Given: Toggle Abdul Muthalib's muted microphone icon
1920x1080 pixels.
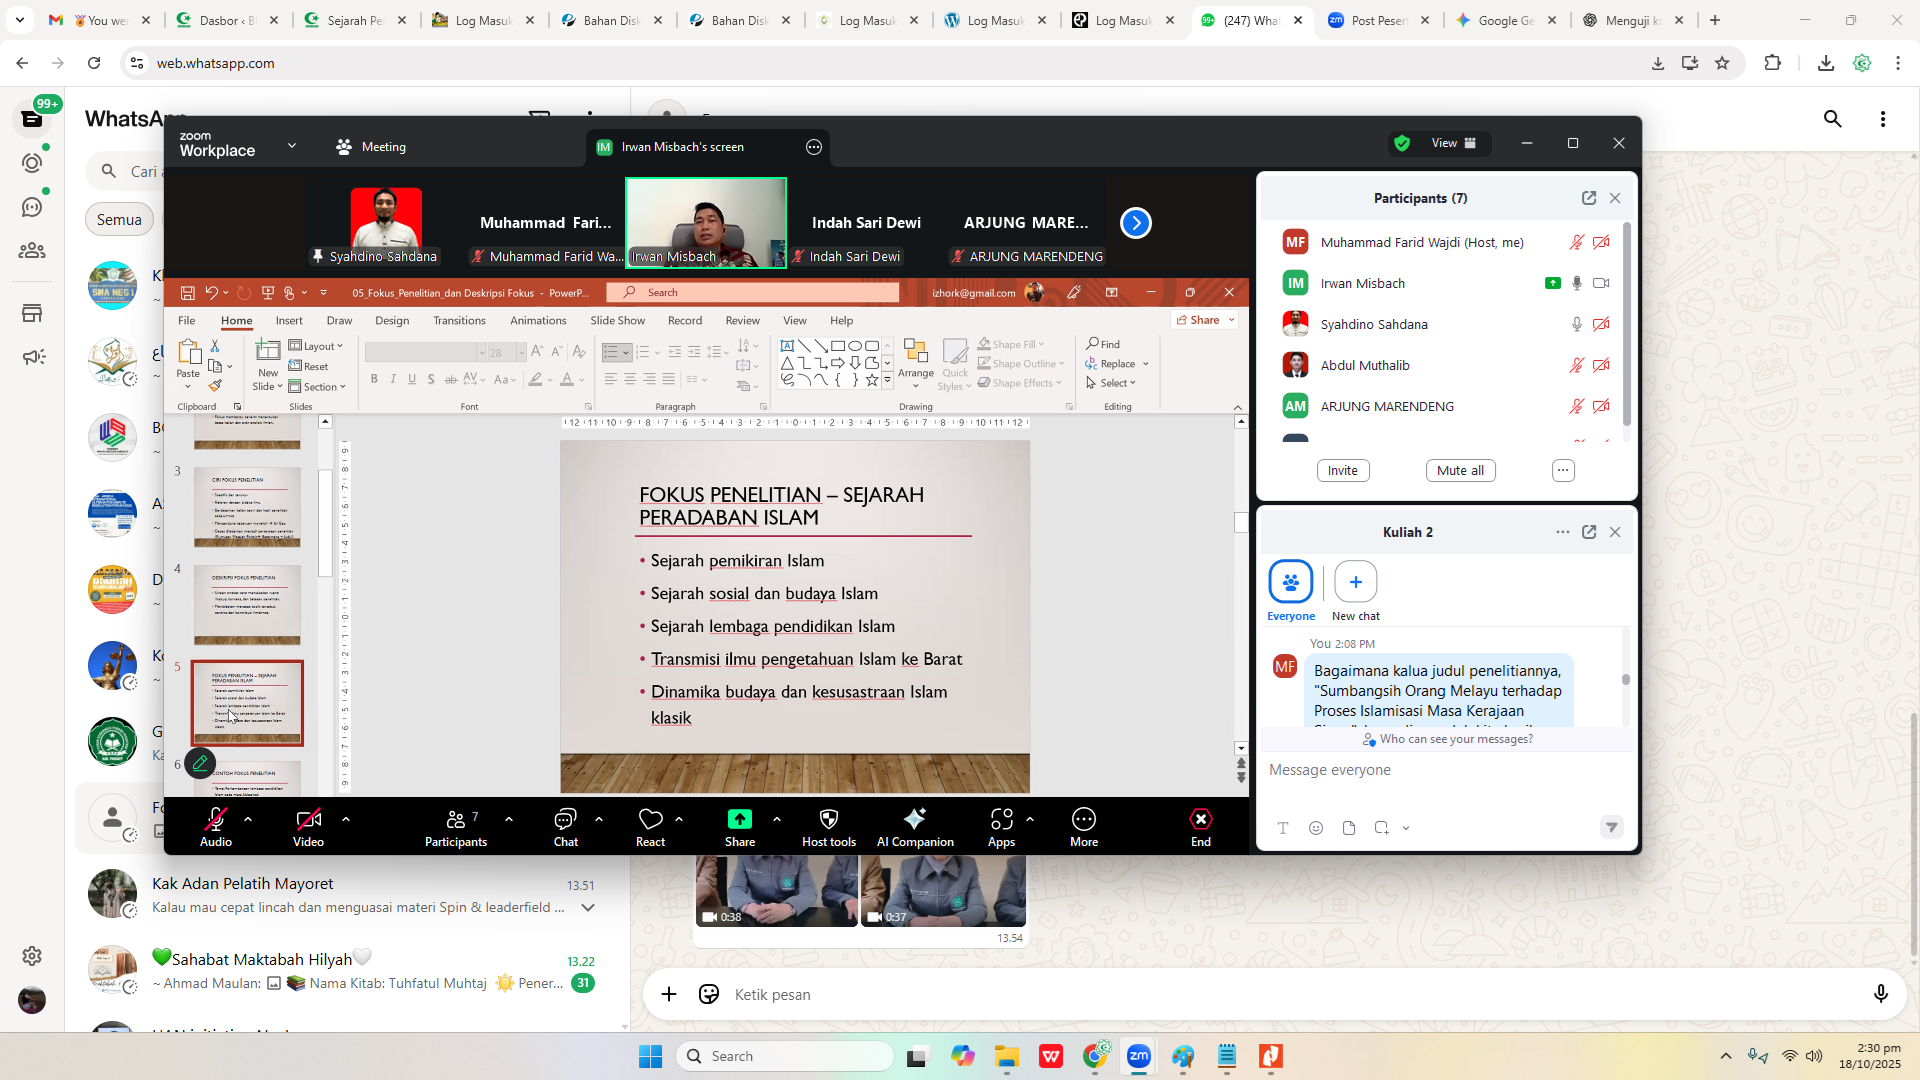Looking at the screenshot, I should tap(1577, 366).
